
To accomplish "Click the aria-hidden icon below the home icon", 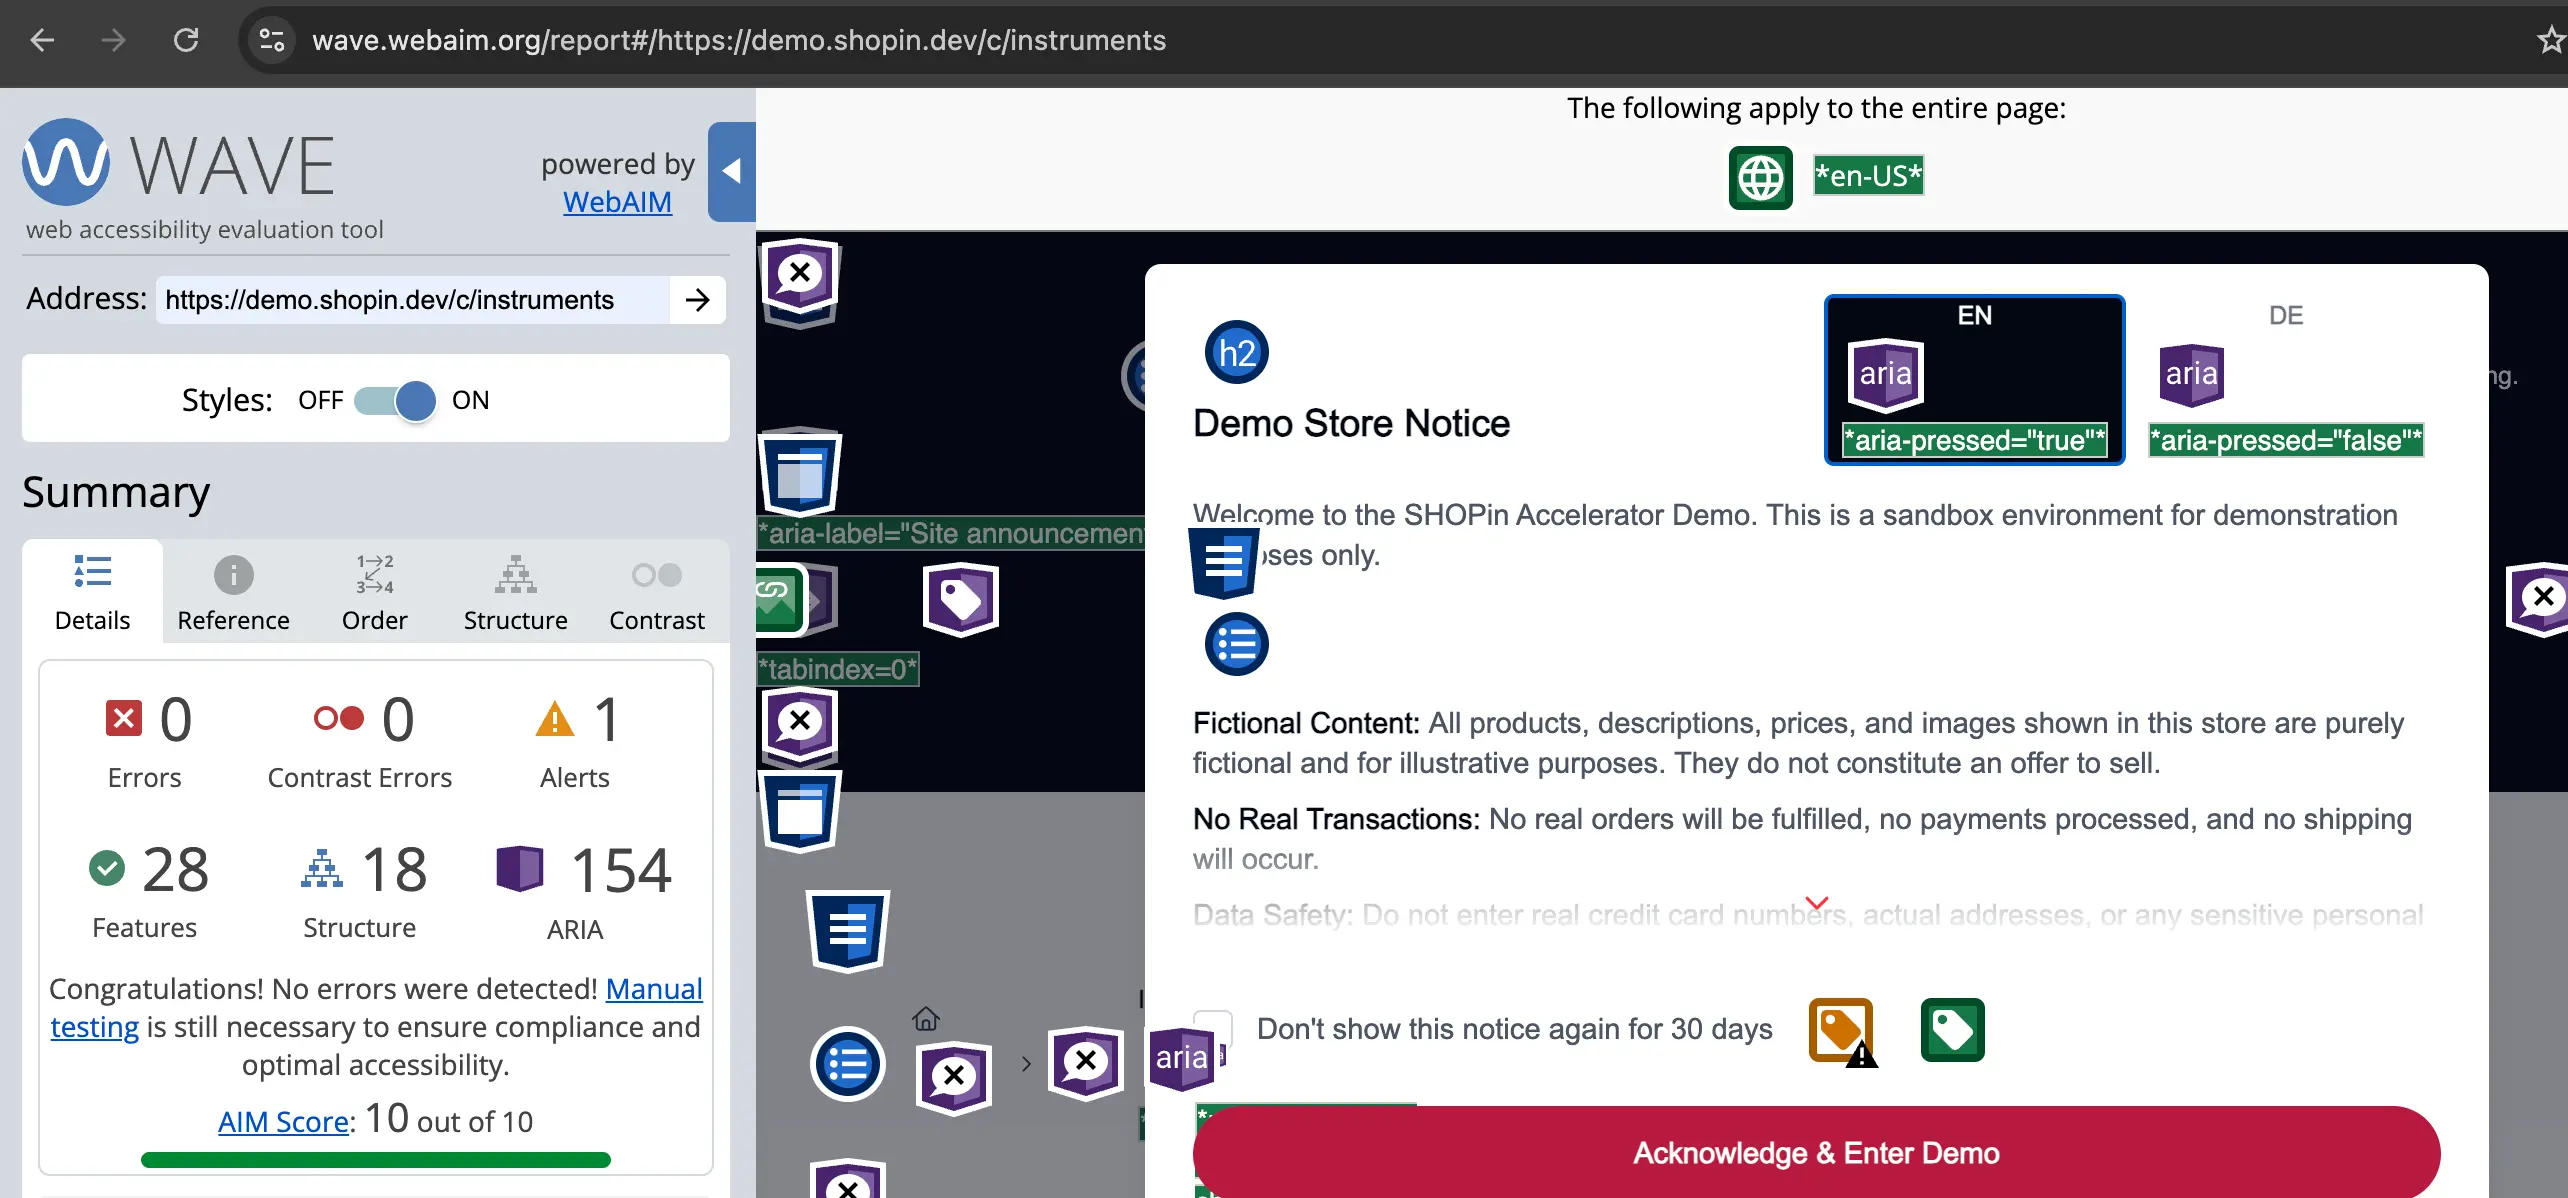I will (954, 1077).
